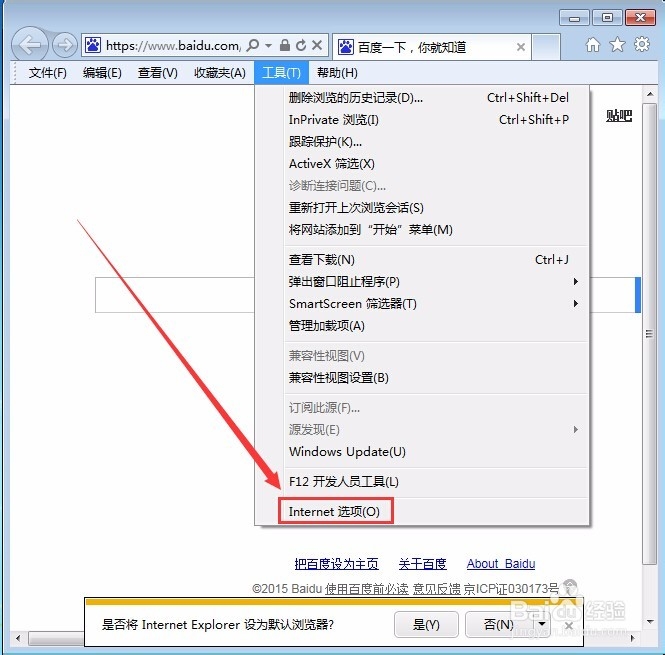The height and width of the screenshot is (655, 665).
Task: Click 是(Y) to set default browser
Action: click(426, 624)
